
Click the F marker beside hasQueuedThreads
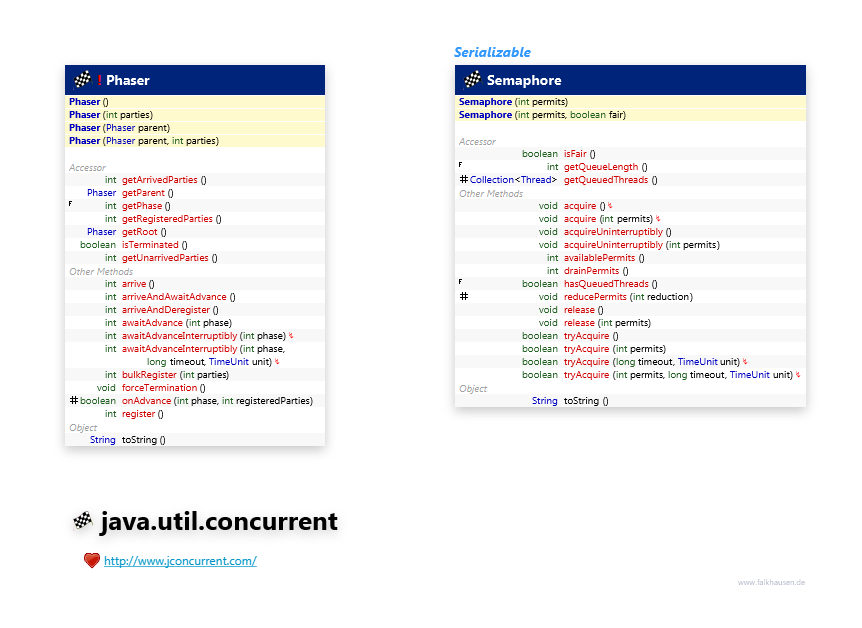click(461, 282)
